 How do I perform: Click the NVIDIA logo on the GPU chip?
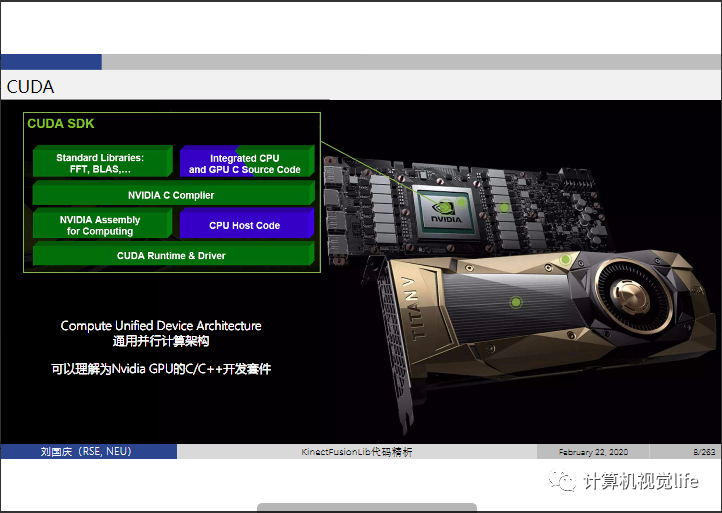pyautogui.click(x=446, y=212)
